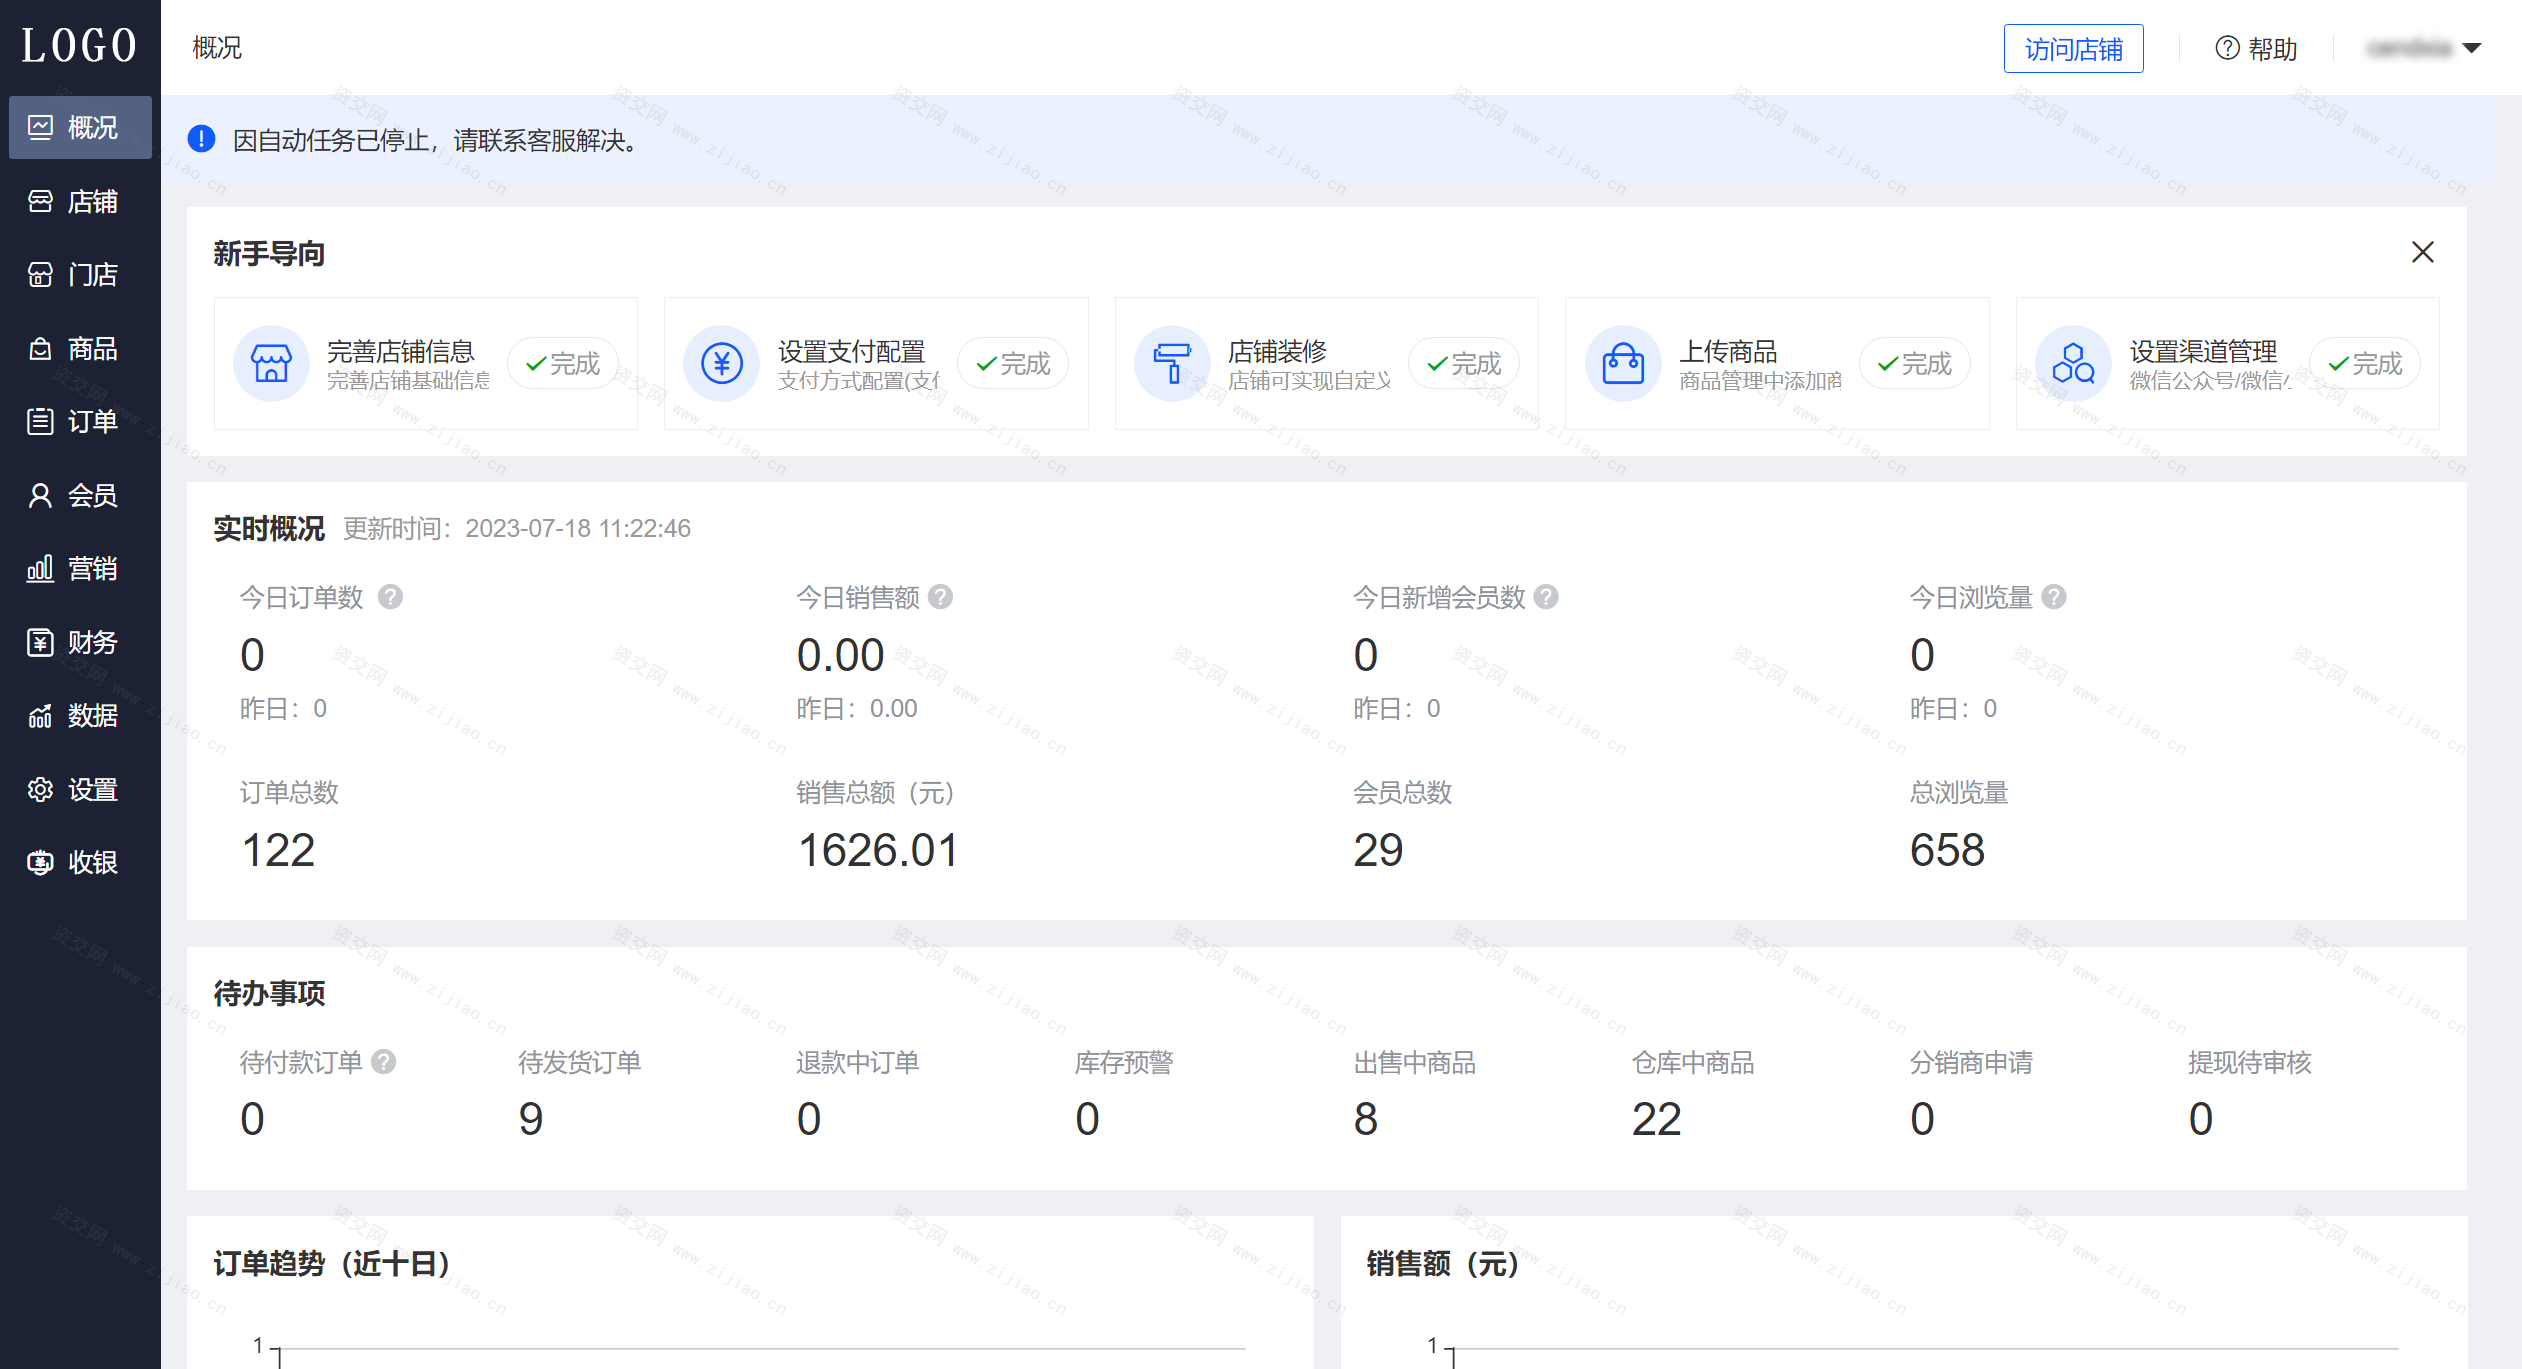Click the yen circle icon for 设置支付配置
Screen dimensions: 2522x1369
pos(722,363)
